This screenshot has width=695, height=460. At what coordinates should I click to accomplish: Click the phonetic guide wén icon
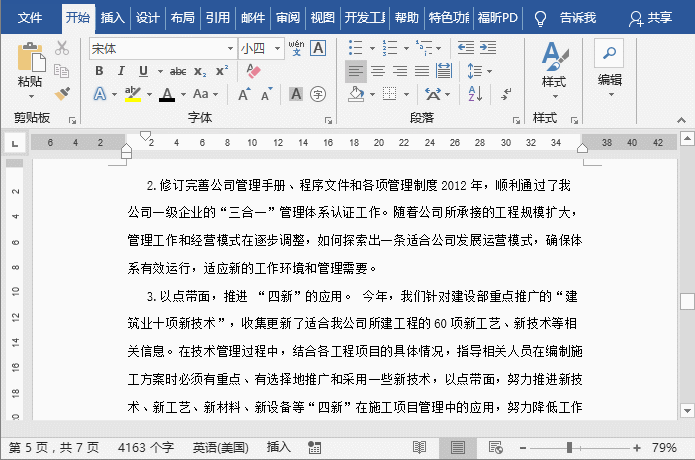click(x=296, y=48)
